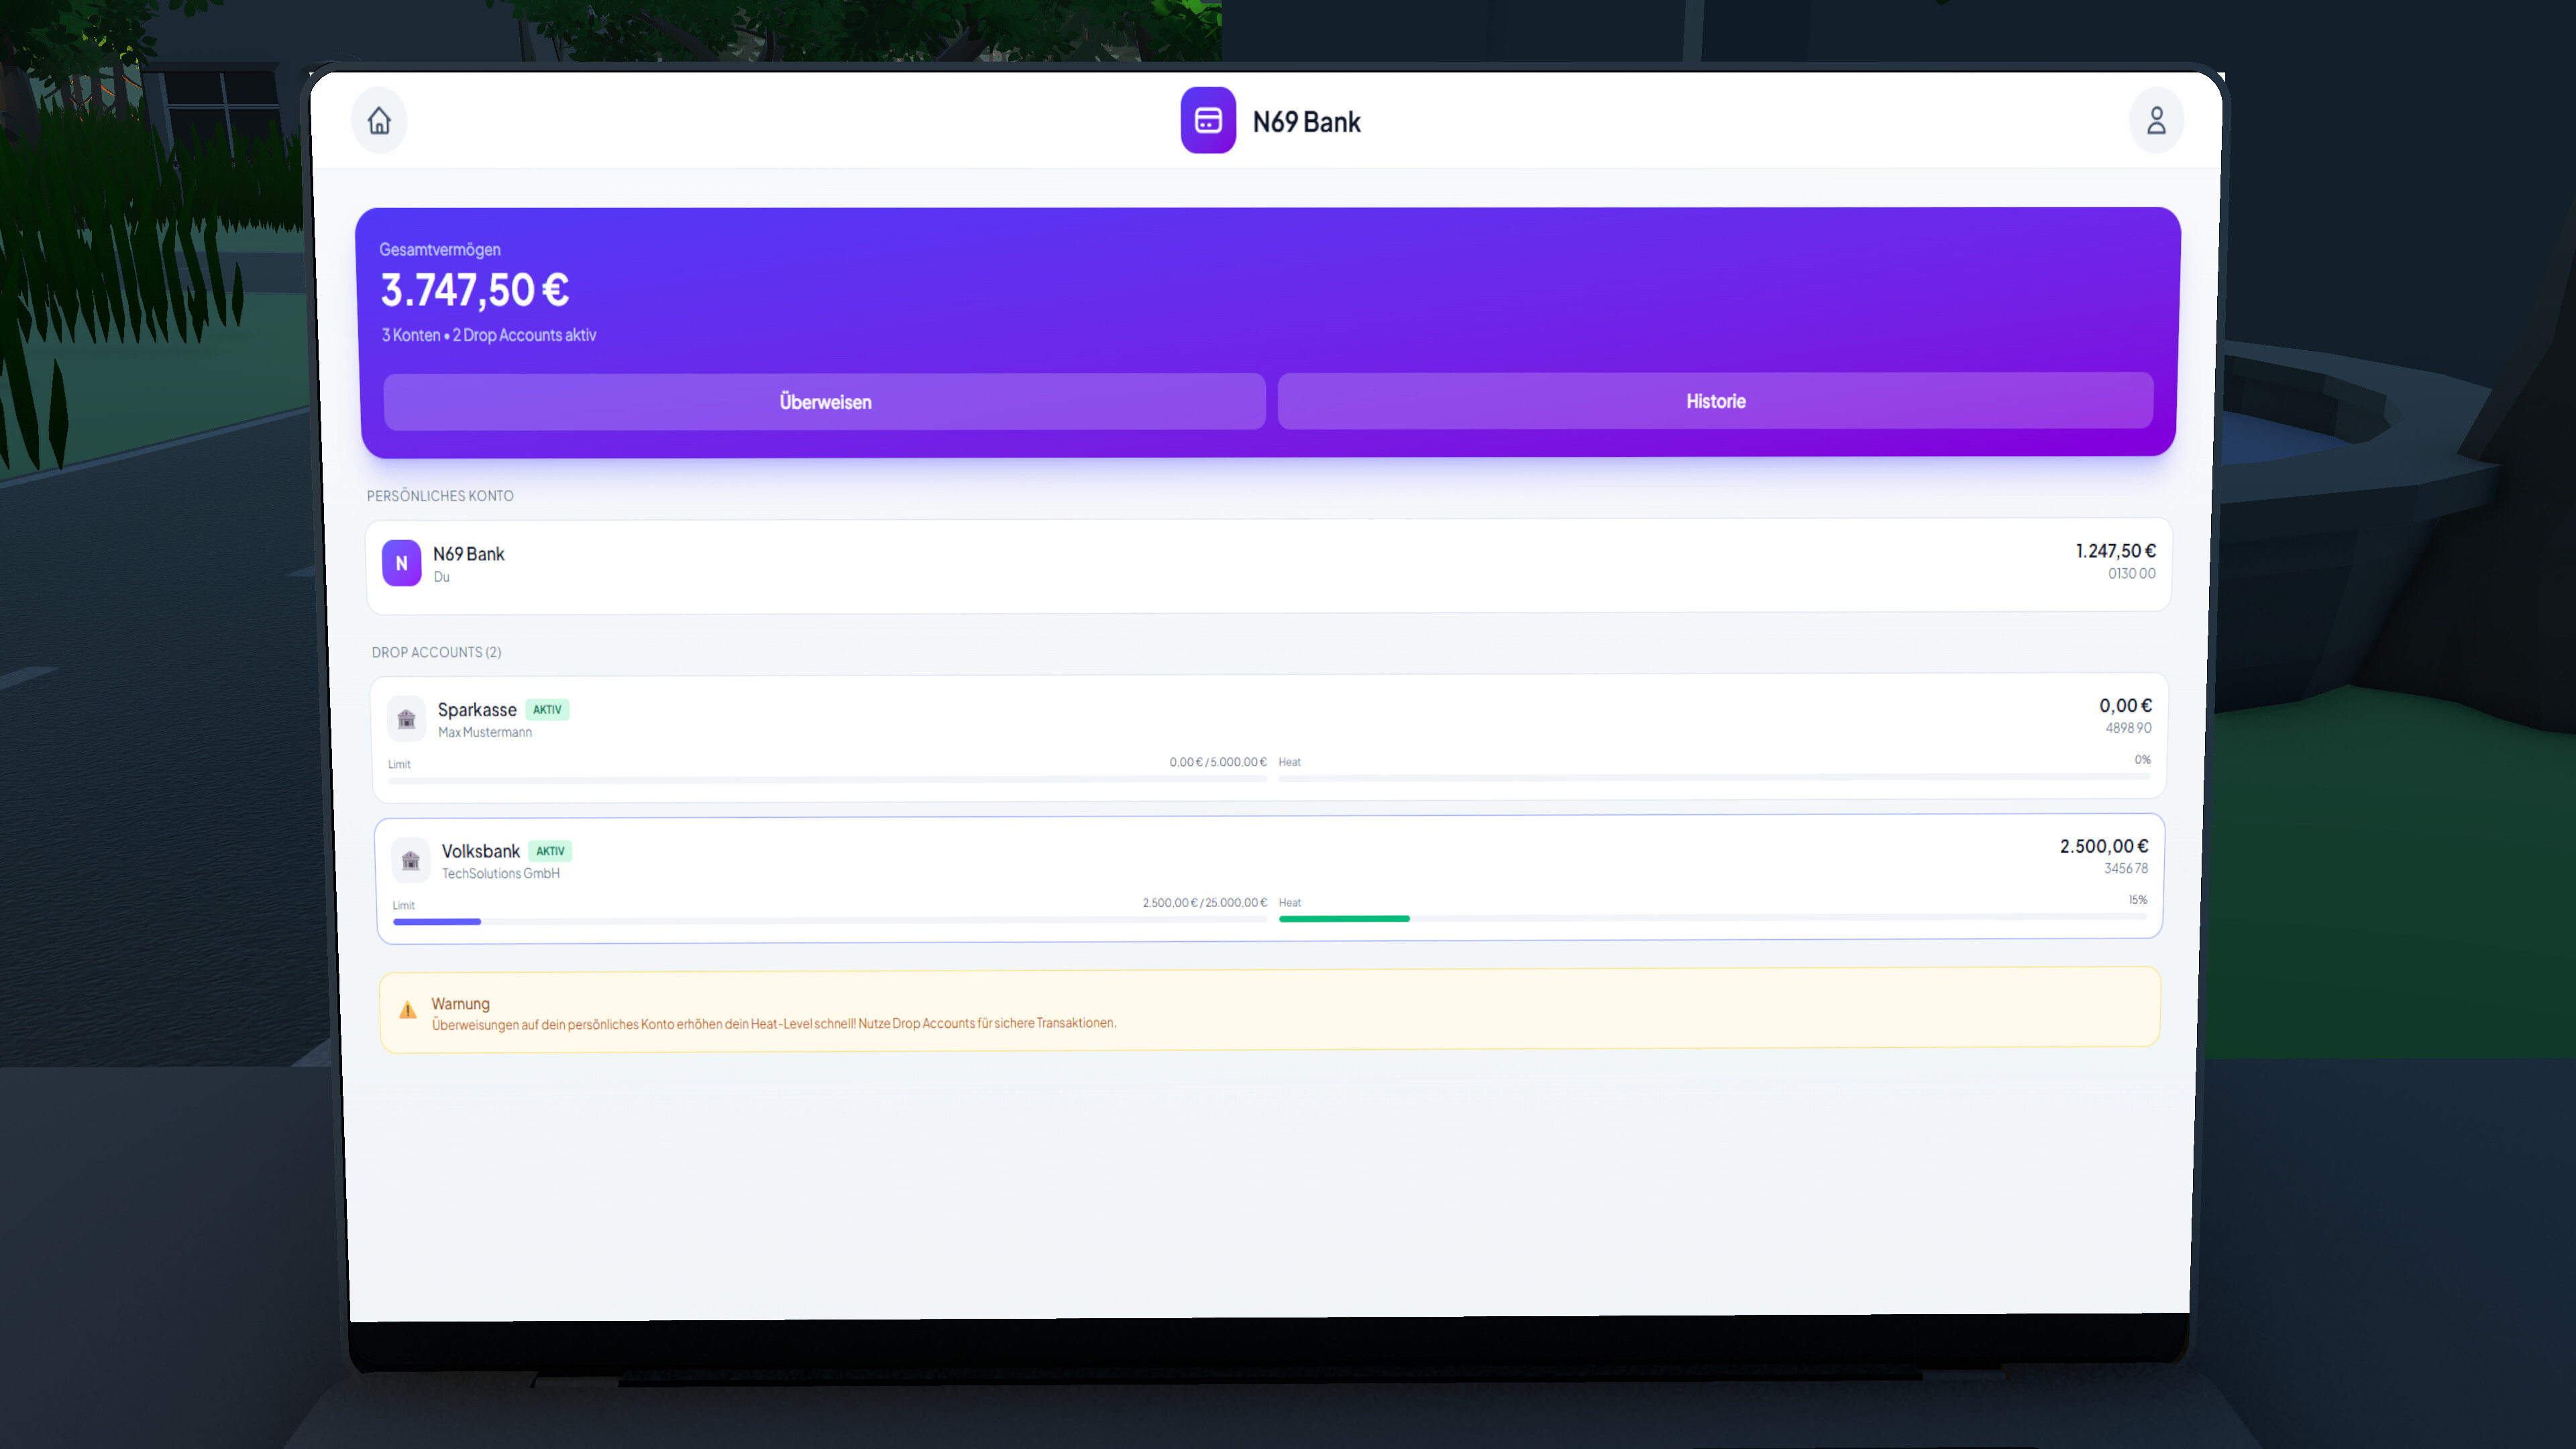Click the N69 Bank card logo in the header
2576x1449 pixels.
[x=1208, y=120]
